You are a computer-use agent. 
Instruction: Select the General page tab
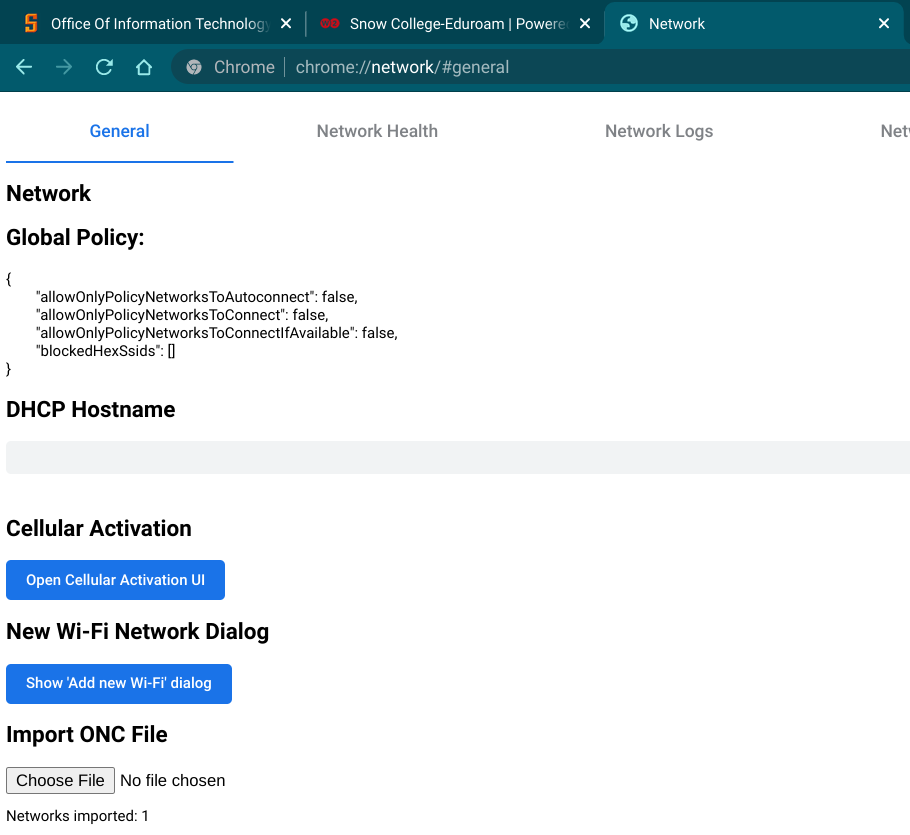click(x=119, y=131)
